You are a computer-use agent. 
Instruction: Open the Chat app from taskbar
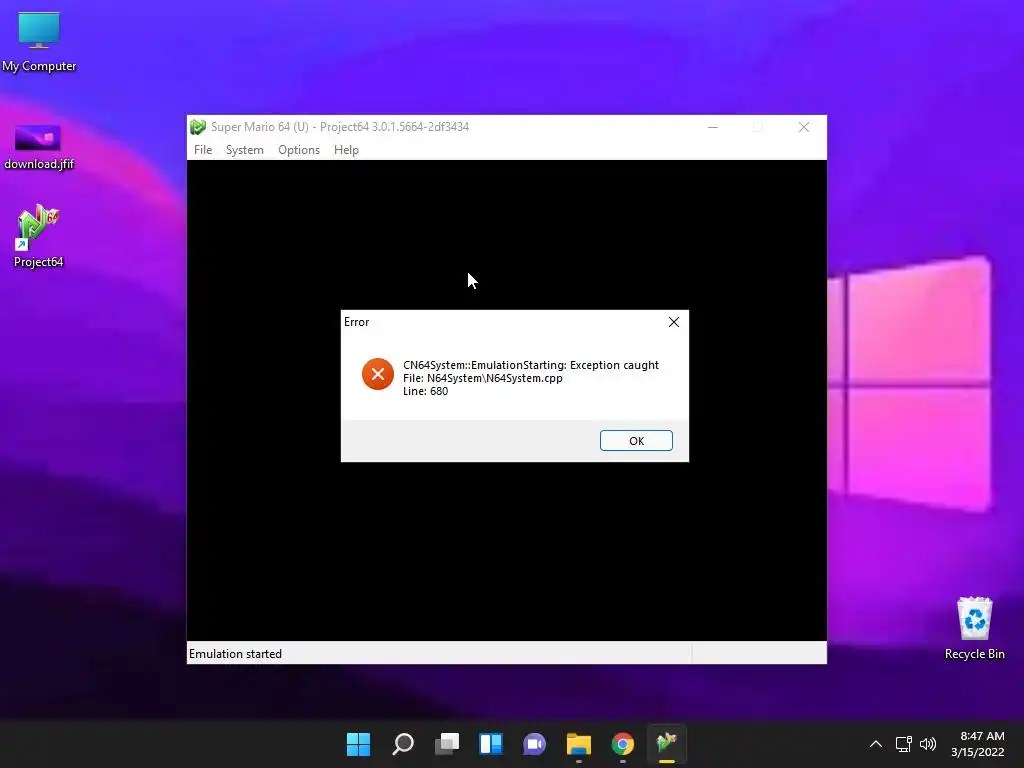coord(534,744)
